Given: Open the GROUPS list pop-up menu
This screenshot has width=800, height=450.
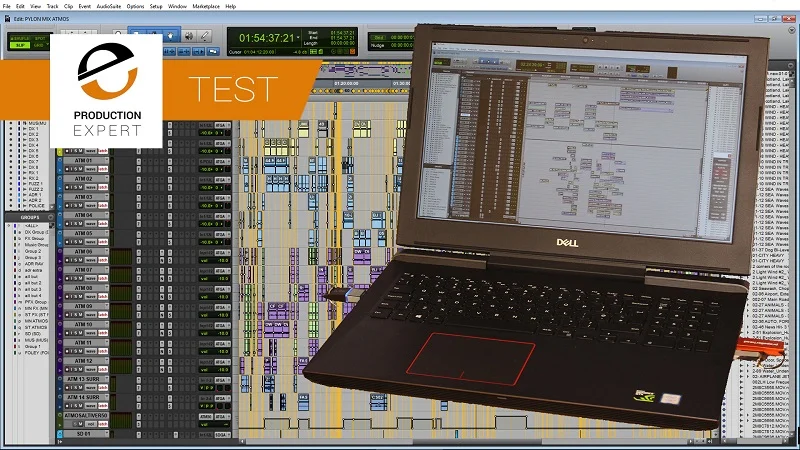Looking at the screenshot, I should [50, 217].
